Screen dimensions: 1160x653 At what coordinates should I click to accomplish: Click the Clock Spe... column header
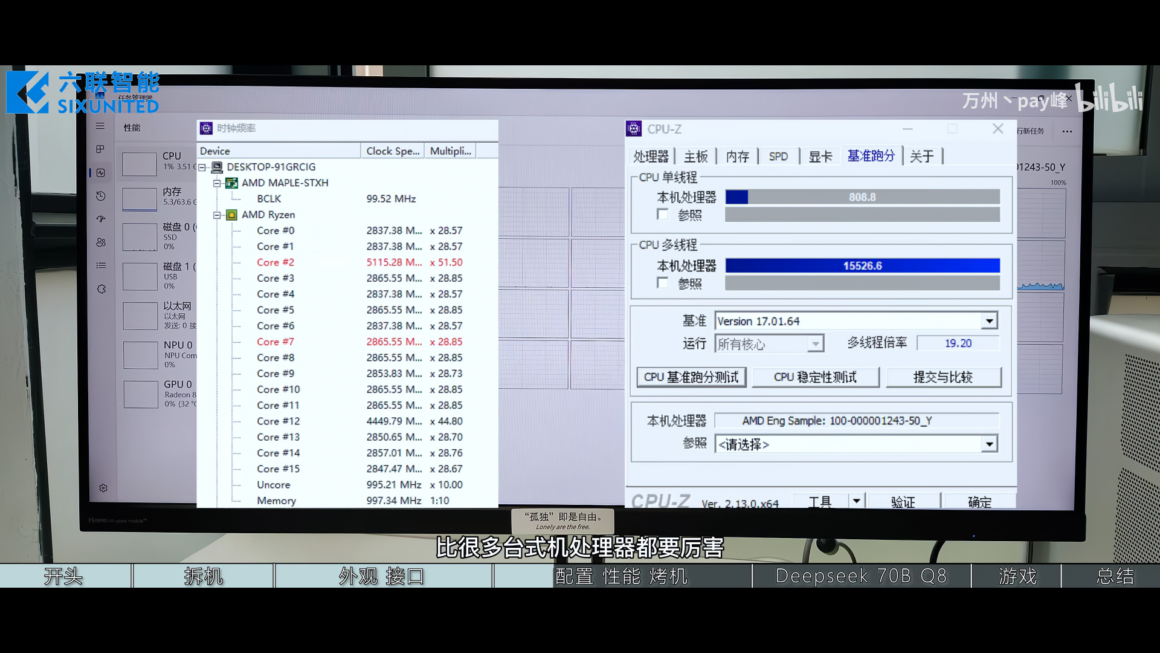tap(392, 151)
